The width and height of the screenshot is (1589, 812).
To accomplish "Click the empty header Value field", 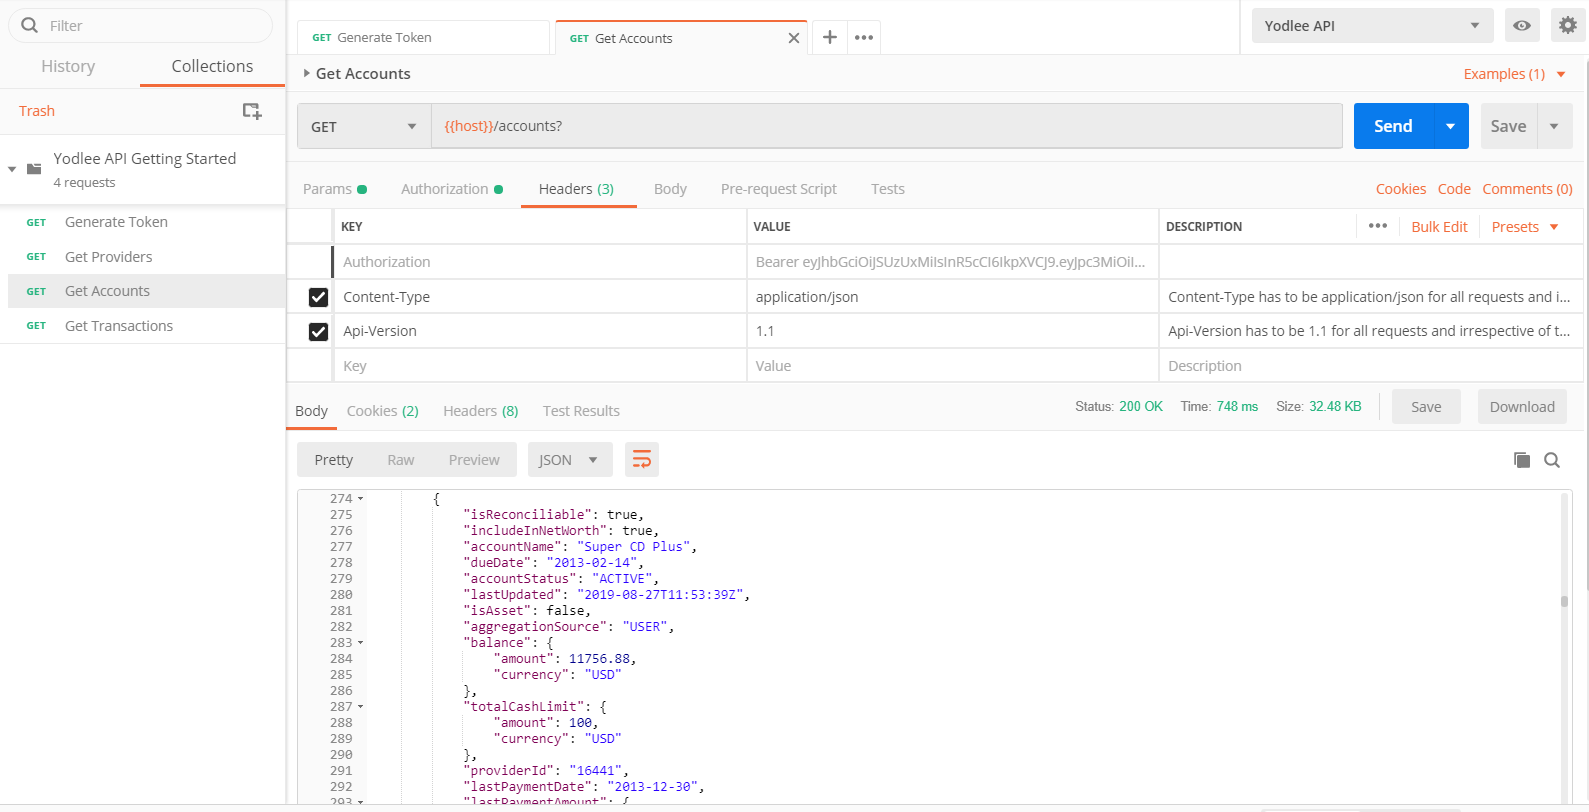I will pyautogui.click(x=952, y=366).
